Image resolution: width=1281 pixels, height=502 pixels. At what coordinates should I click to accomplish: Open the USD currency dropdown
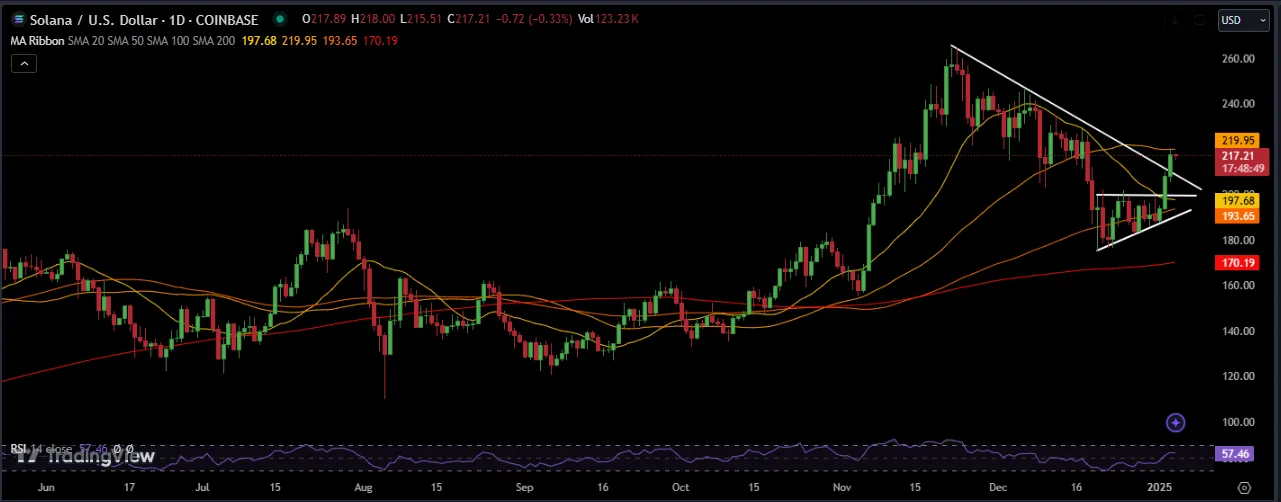[x=1243, y=19]
